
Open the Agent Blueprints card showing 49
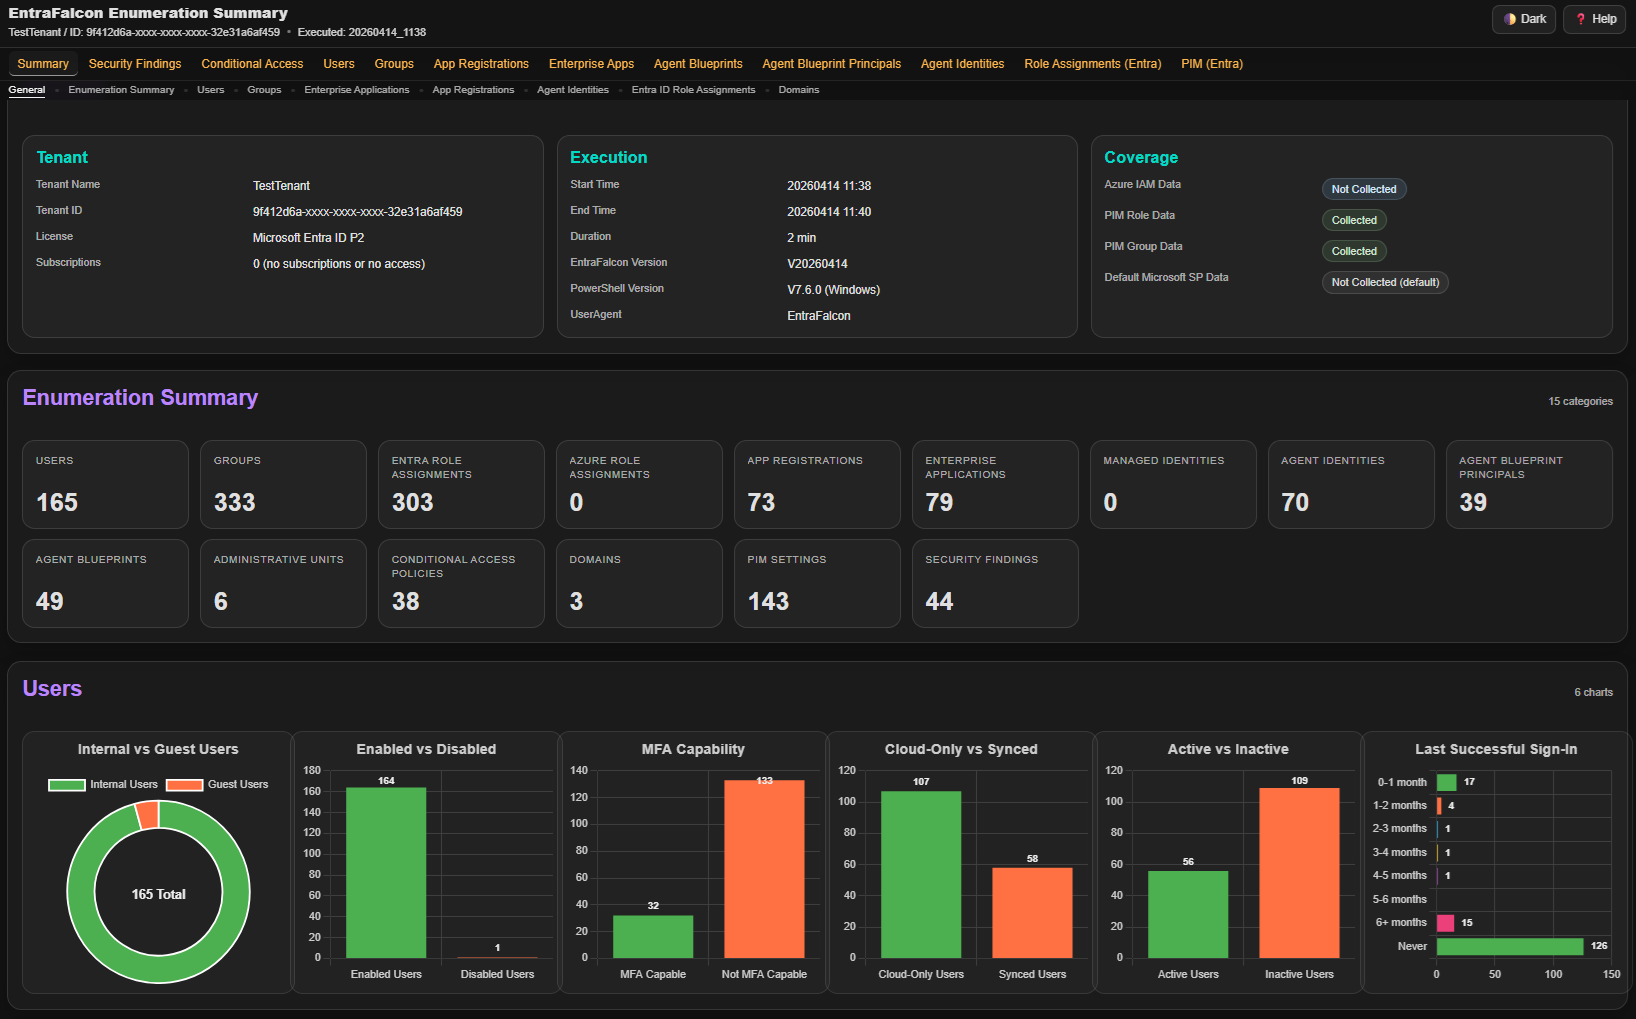coord(105,583)
